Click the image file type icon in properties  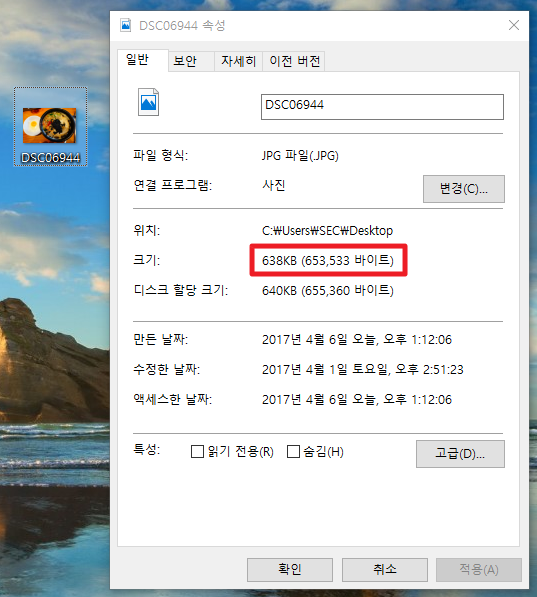point(148,102)
